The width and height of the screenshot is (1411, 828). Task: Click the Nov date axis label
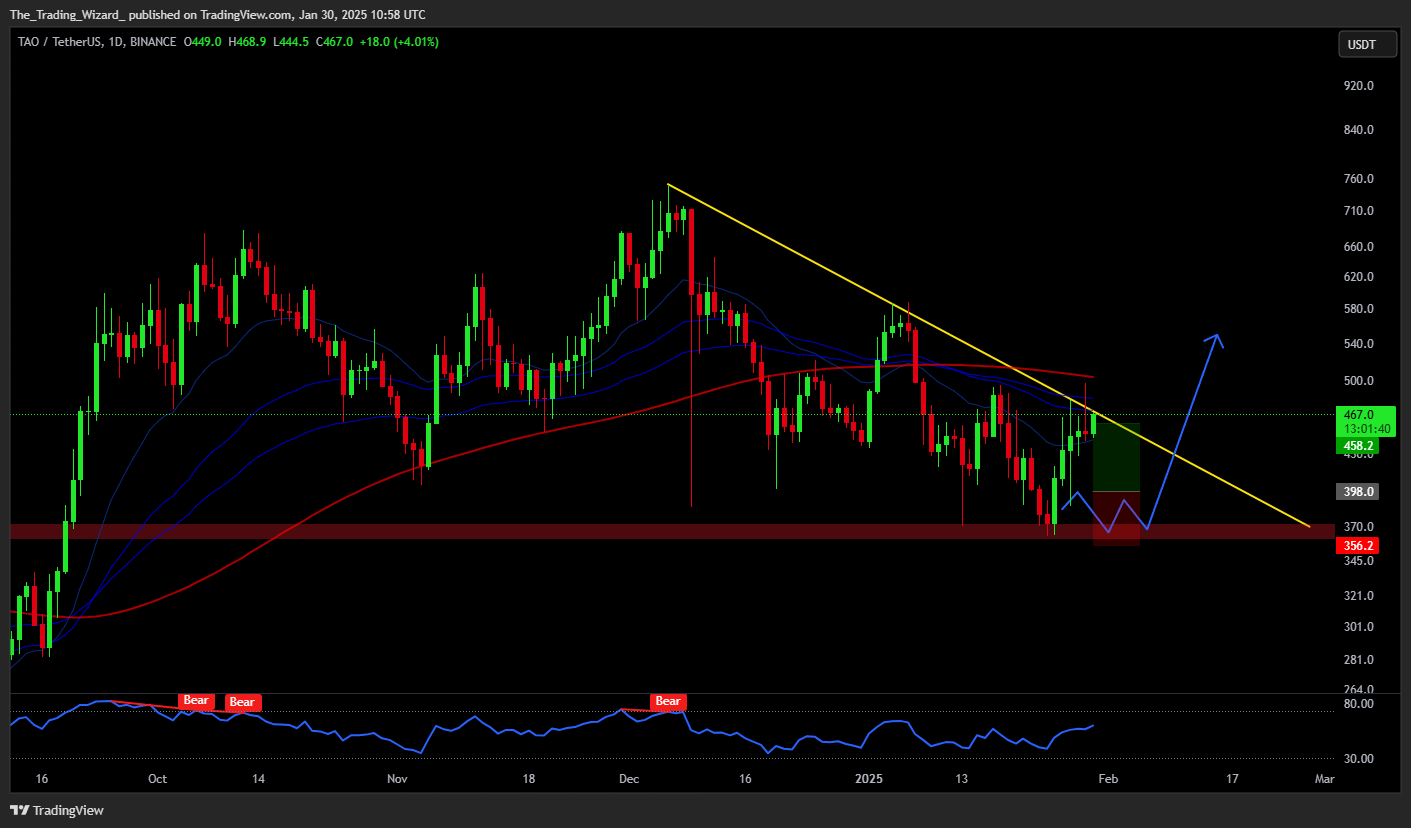tap(398, 779)
